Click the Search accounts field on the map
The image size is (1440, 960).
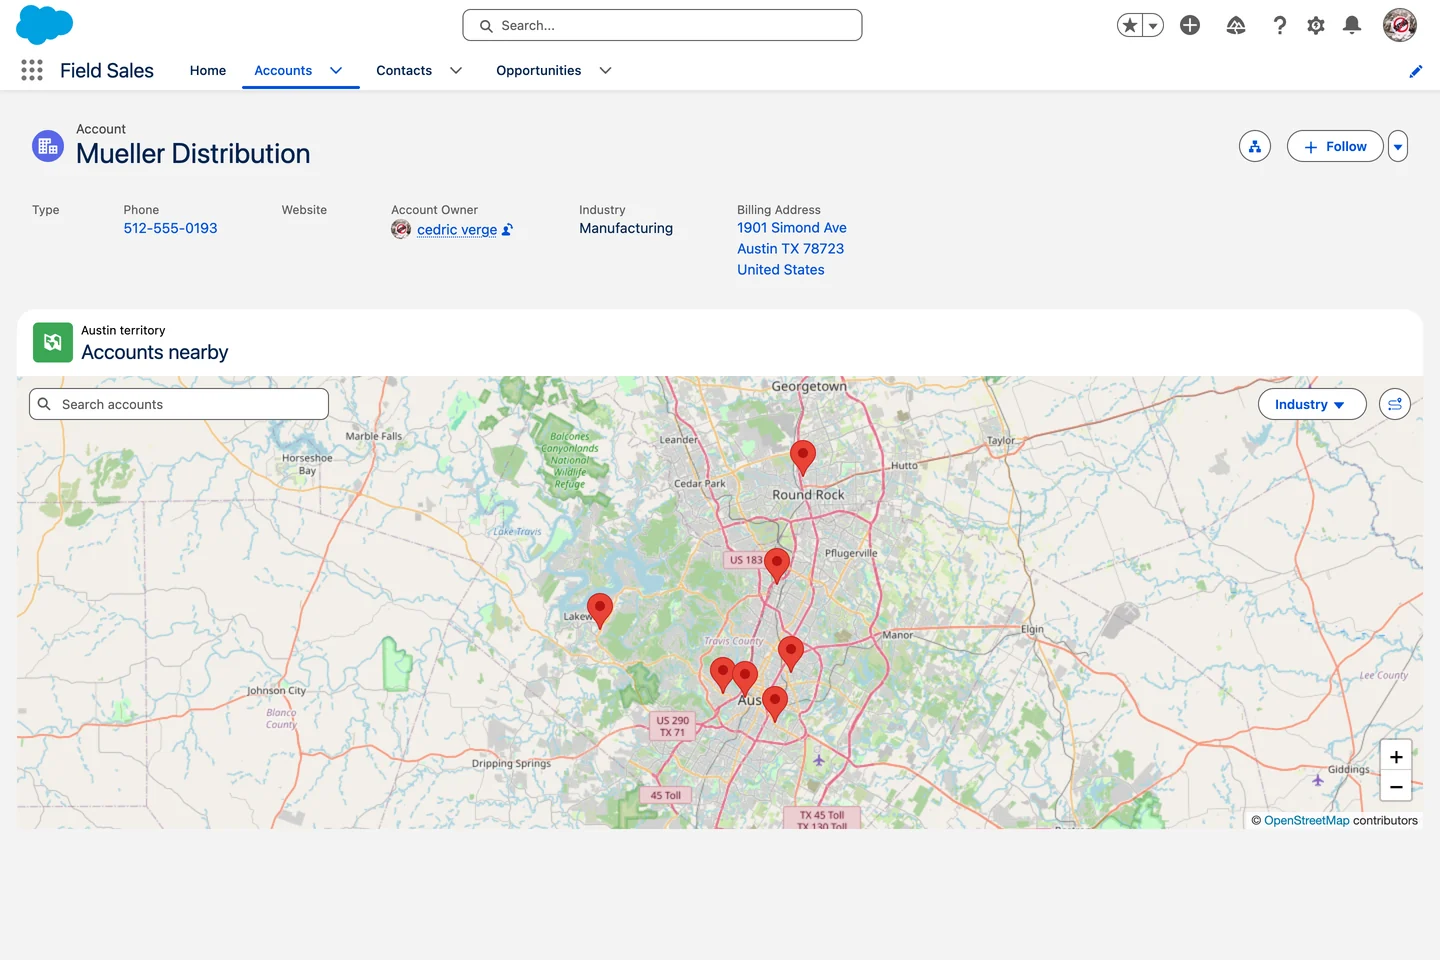pyautogui.click(x=179, y=404)
